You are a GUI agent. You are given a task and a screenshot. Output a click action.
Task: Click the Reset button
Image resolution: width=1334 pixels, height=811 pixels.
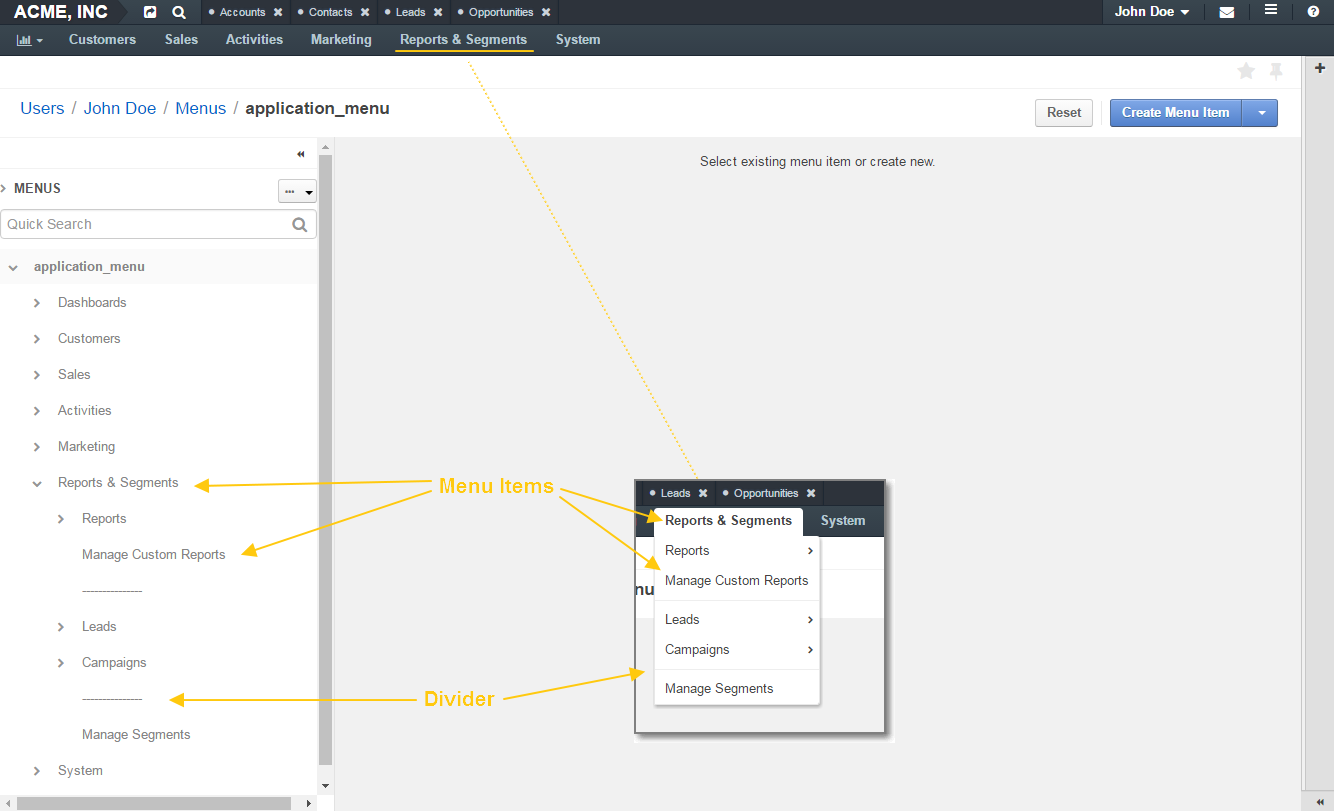tap(1064, 113)
